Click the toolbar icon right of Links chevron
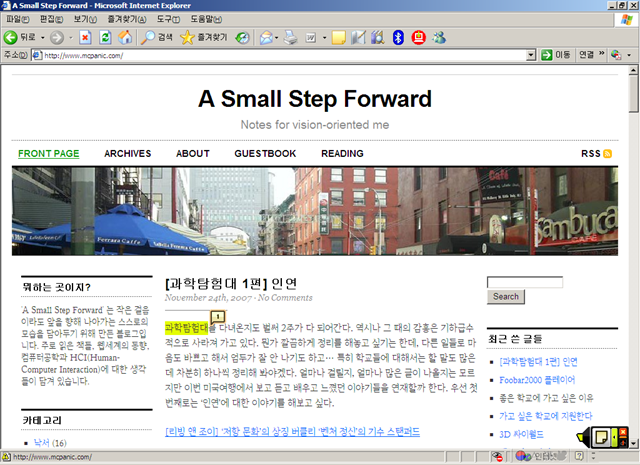The width and height of the screenshot is (640, 465). click(616, 55)
